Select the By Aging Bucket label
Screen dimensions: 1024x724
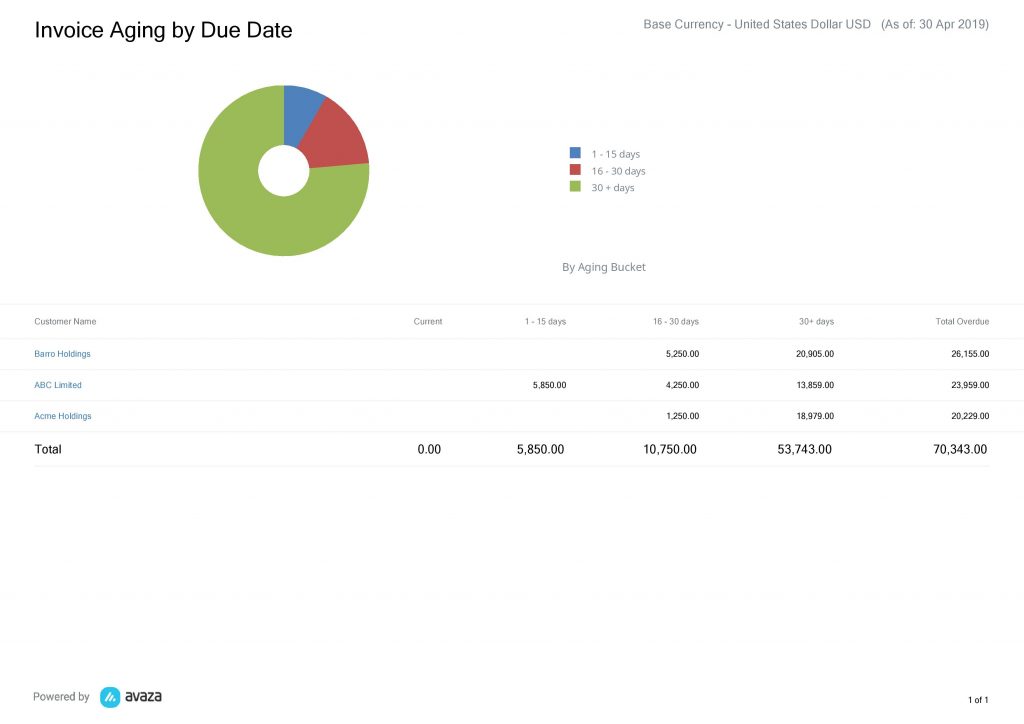click(603, 267)
